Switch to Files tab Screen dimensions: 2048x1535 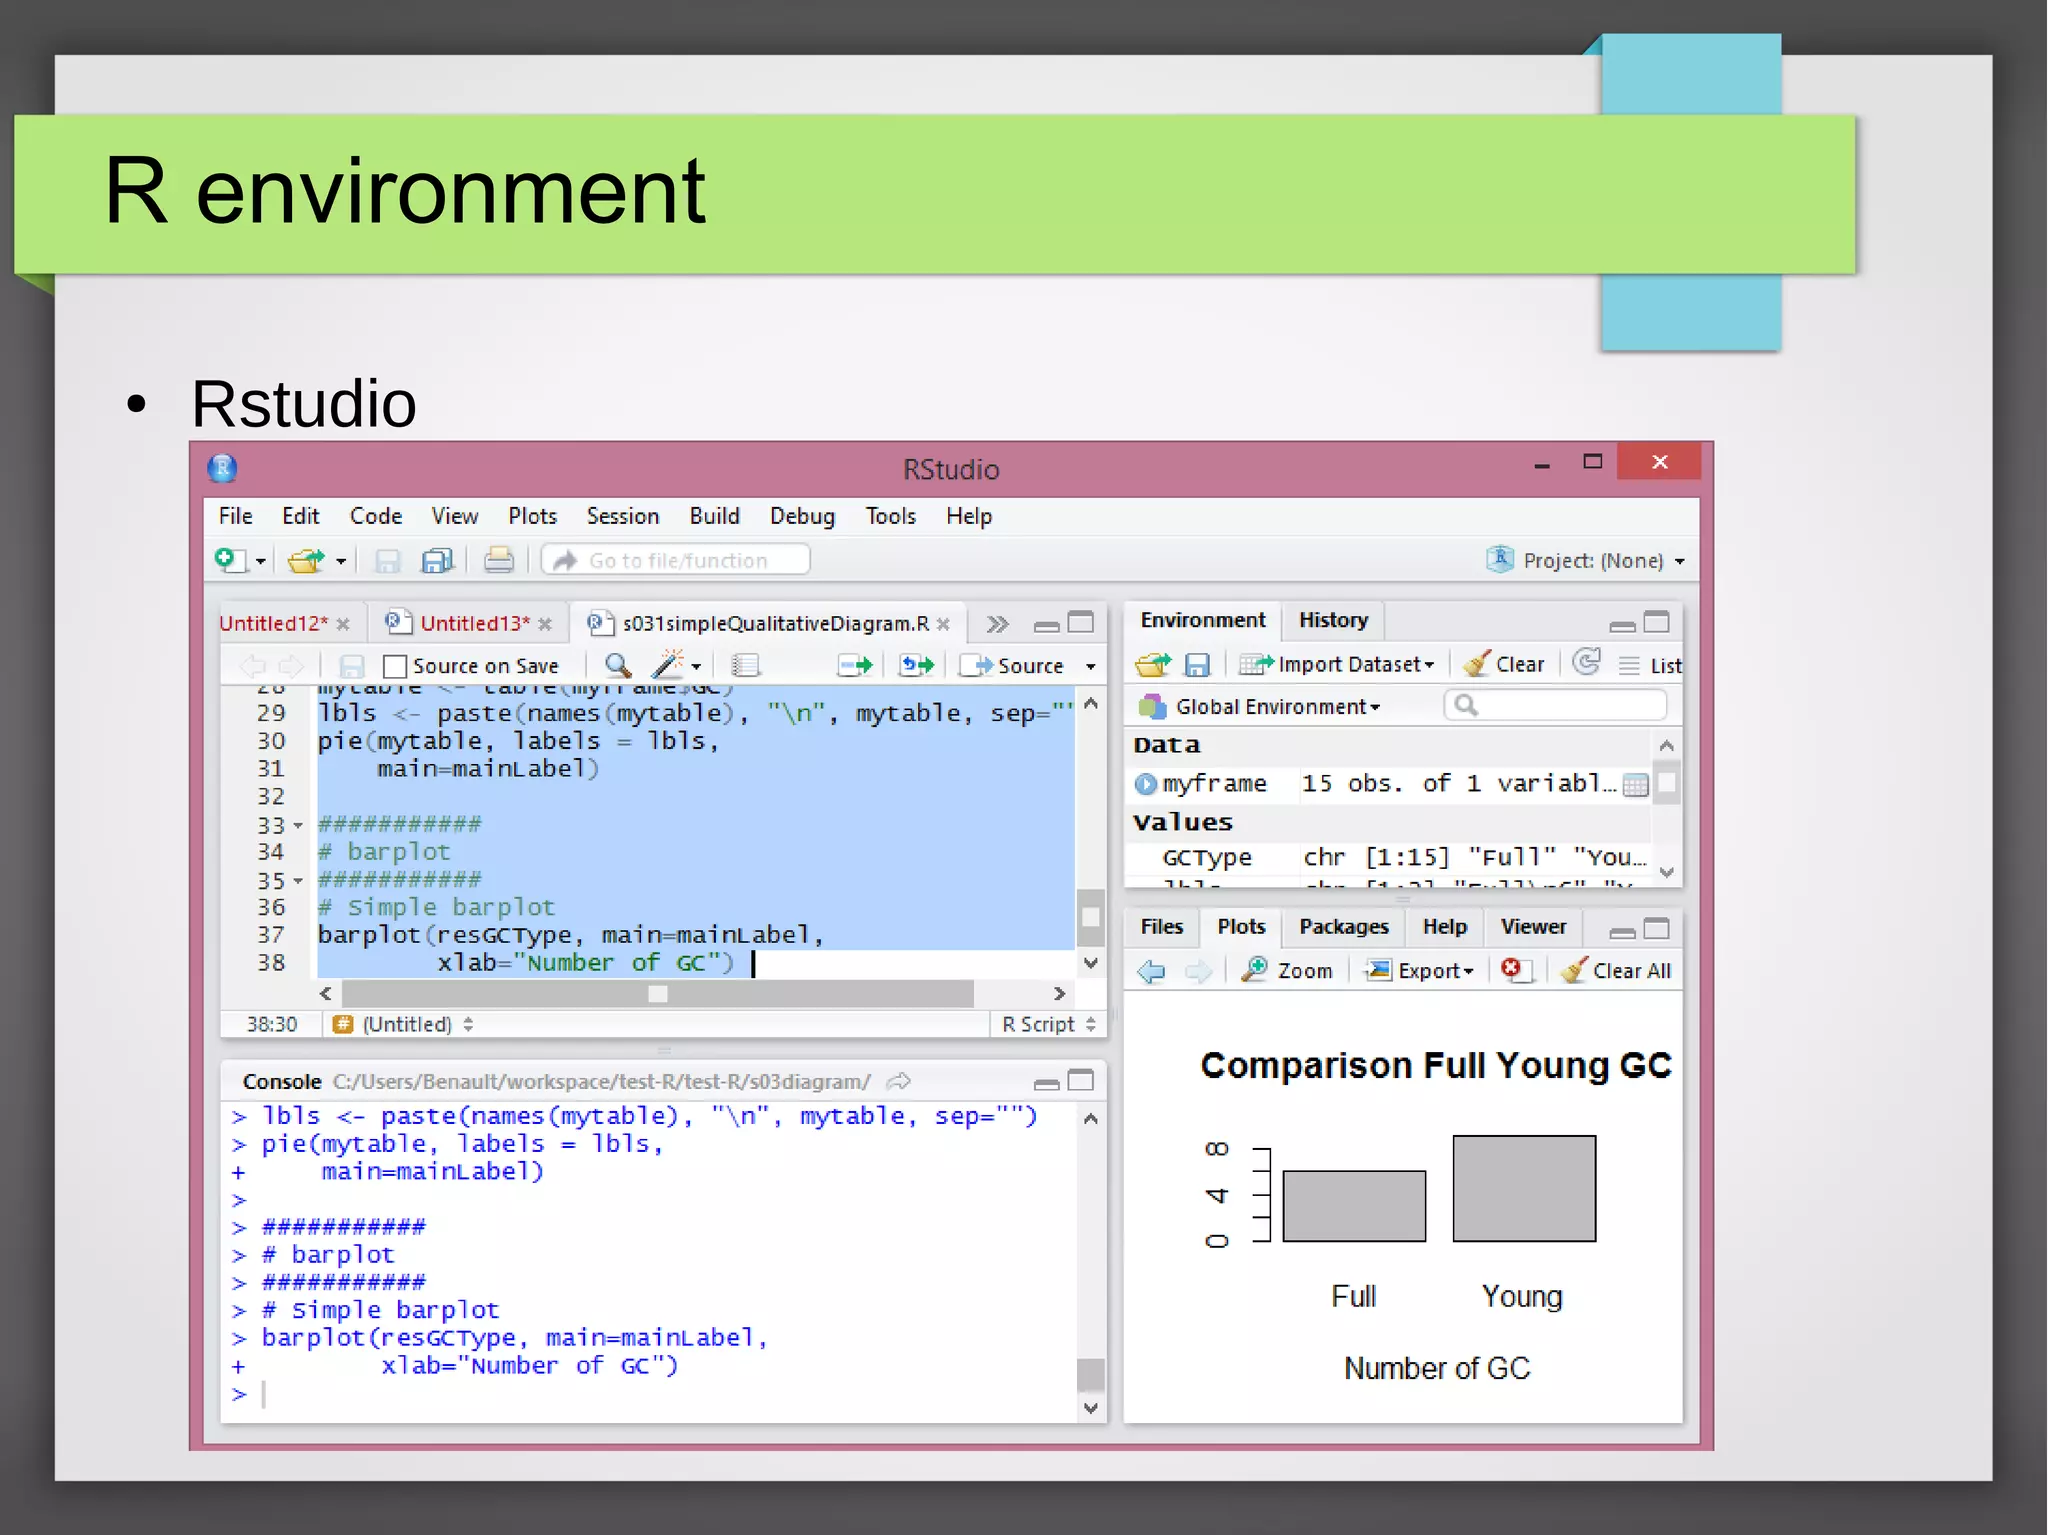tap(1161, 927)
